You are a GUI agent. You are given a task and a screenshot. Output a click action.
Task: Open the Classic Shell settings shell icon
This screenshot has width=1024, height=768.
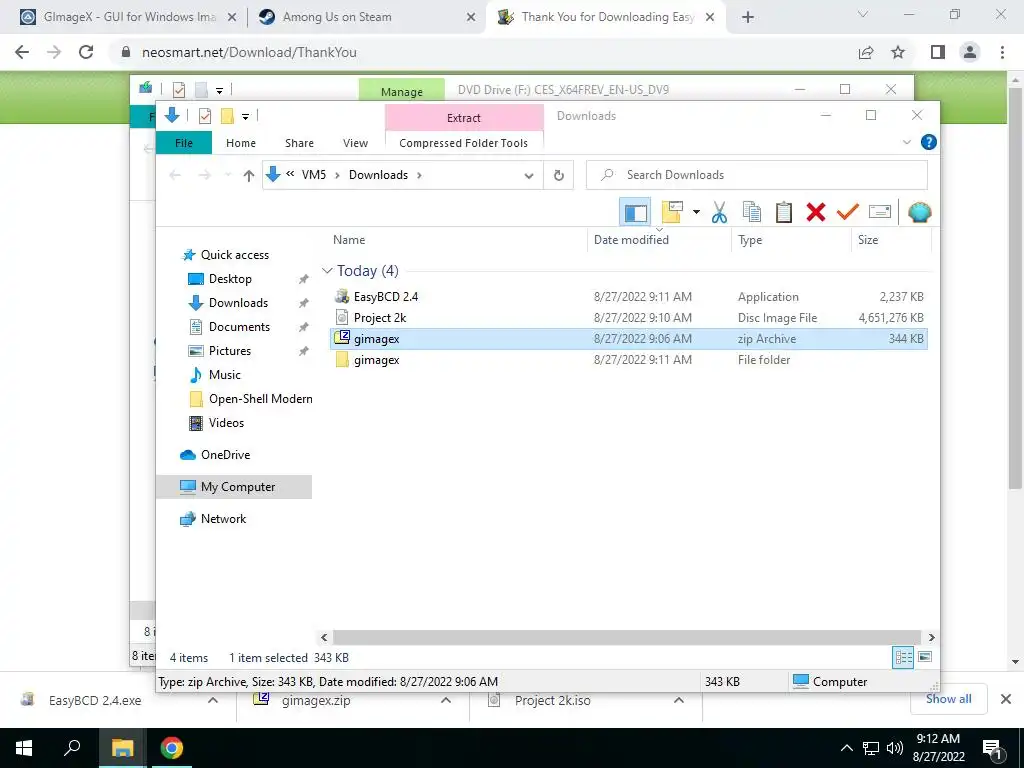tap(920, 212)
